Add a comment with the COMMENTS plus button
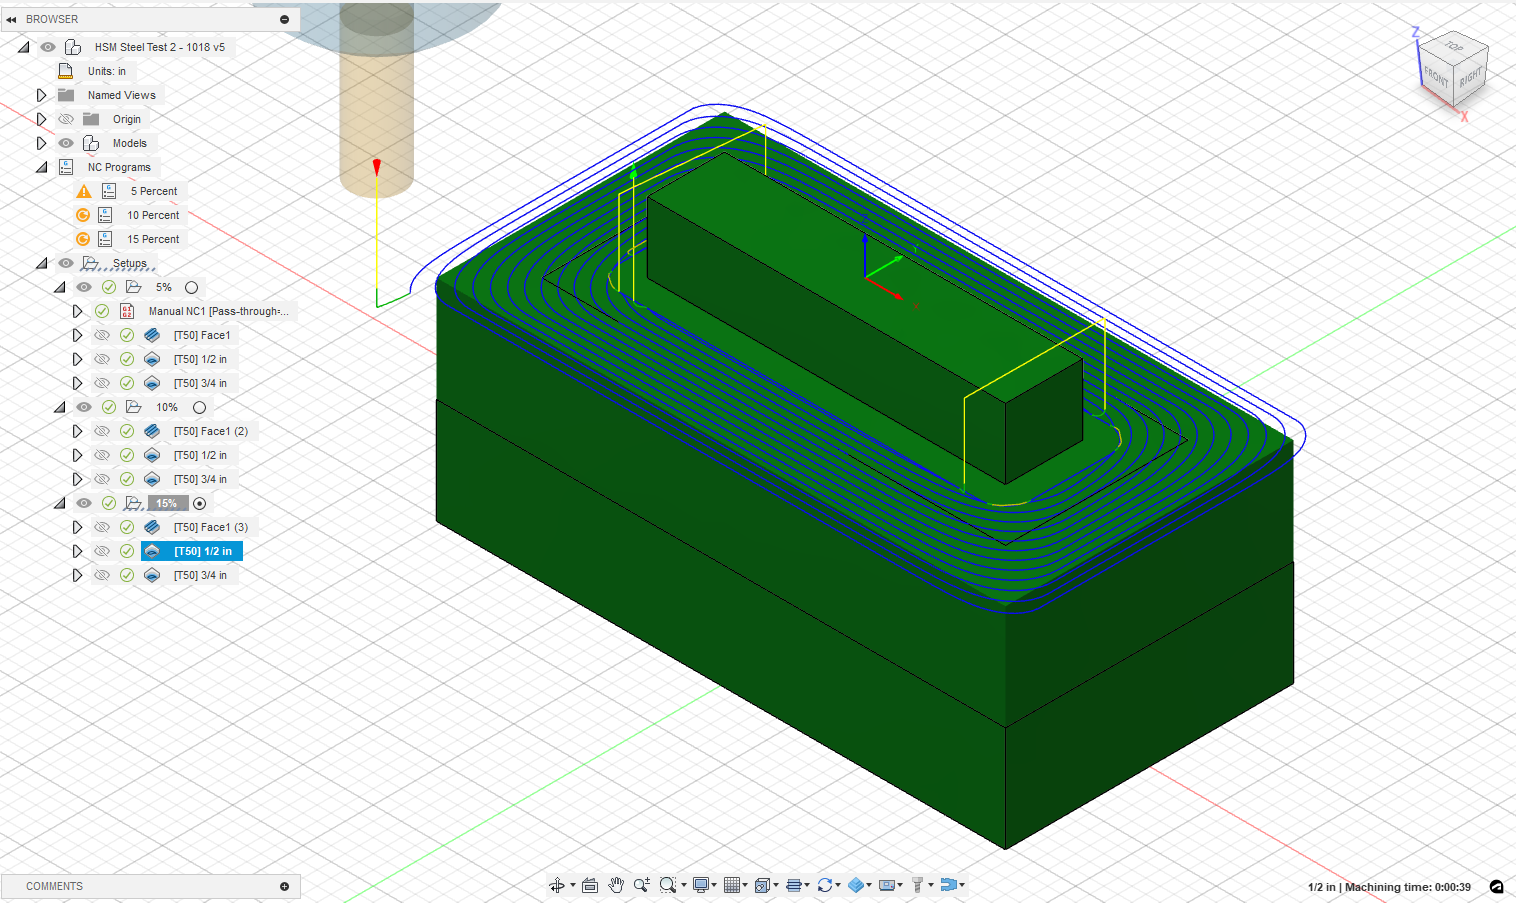The width and height of the screenshot is (1516, 903). [x=285, y=886]
